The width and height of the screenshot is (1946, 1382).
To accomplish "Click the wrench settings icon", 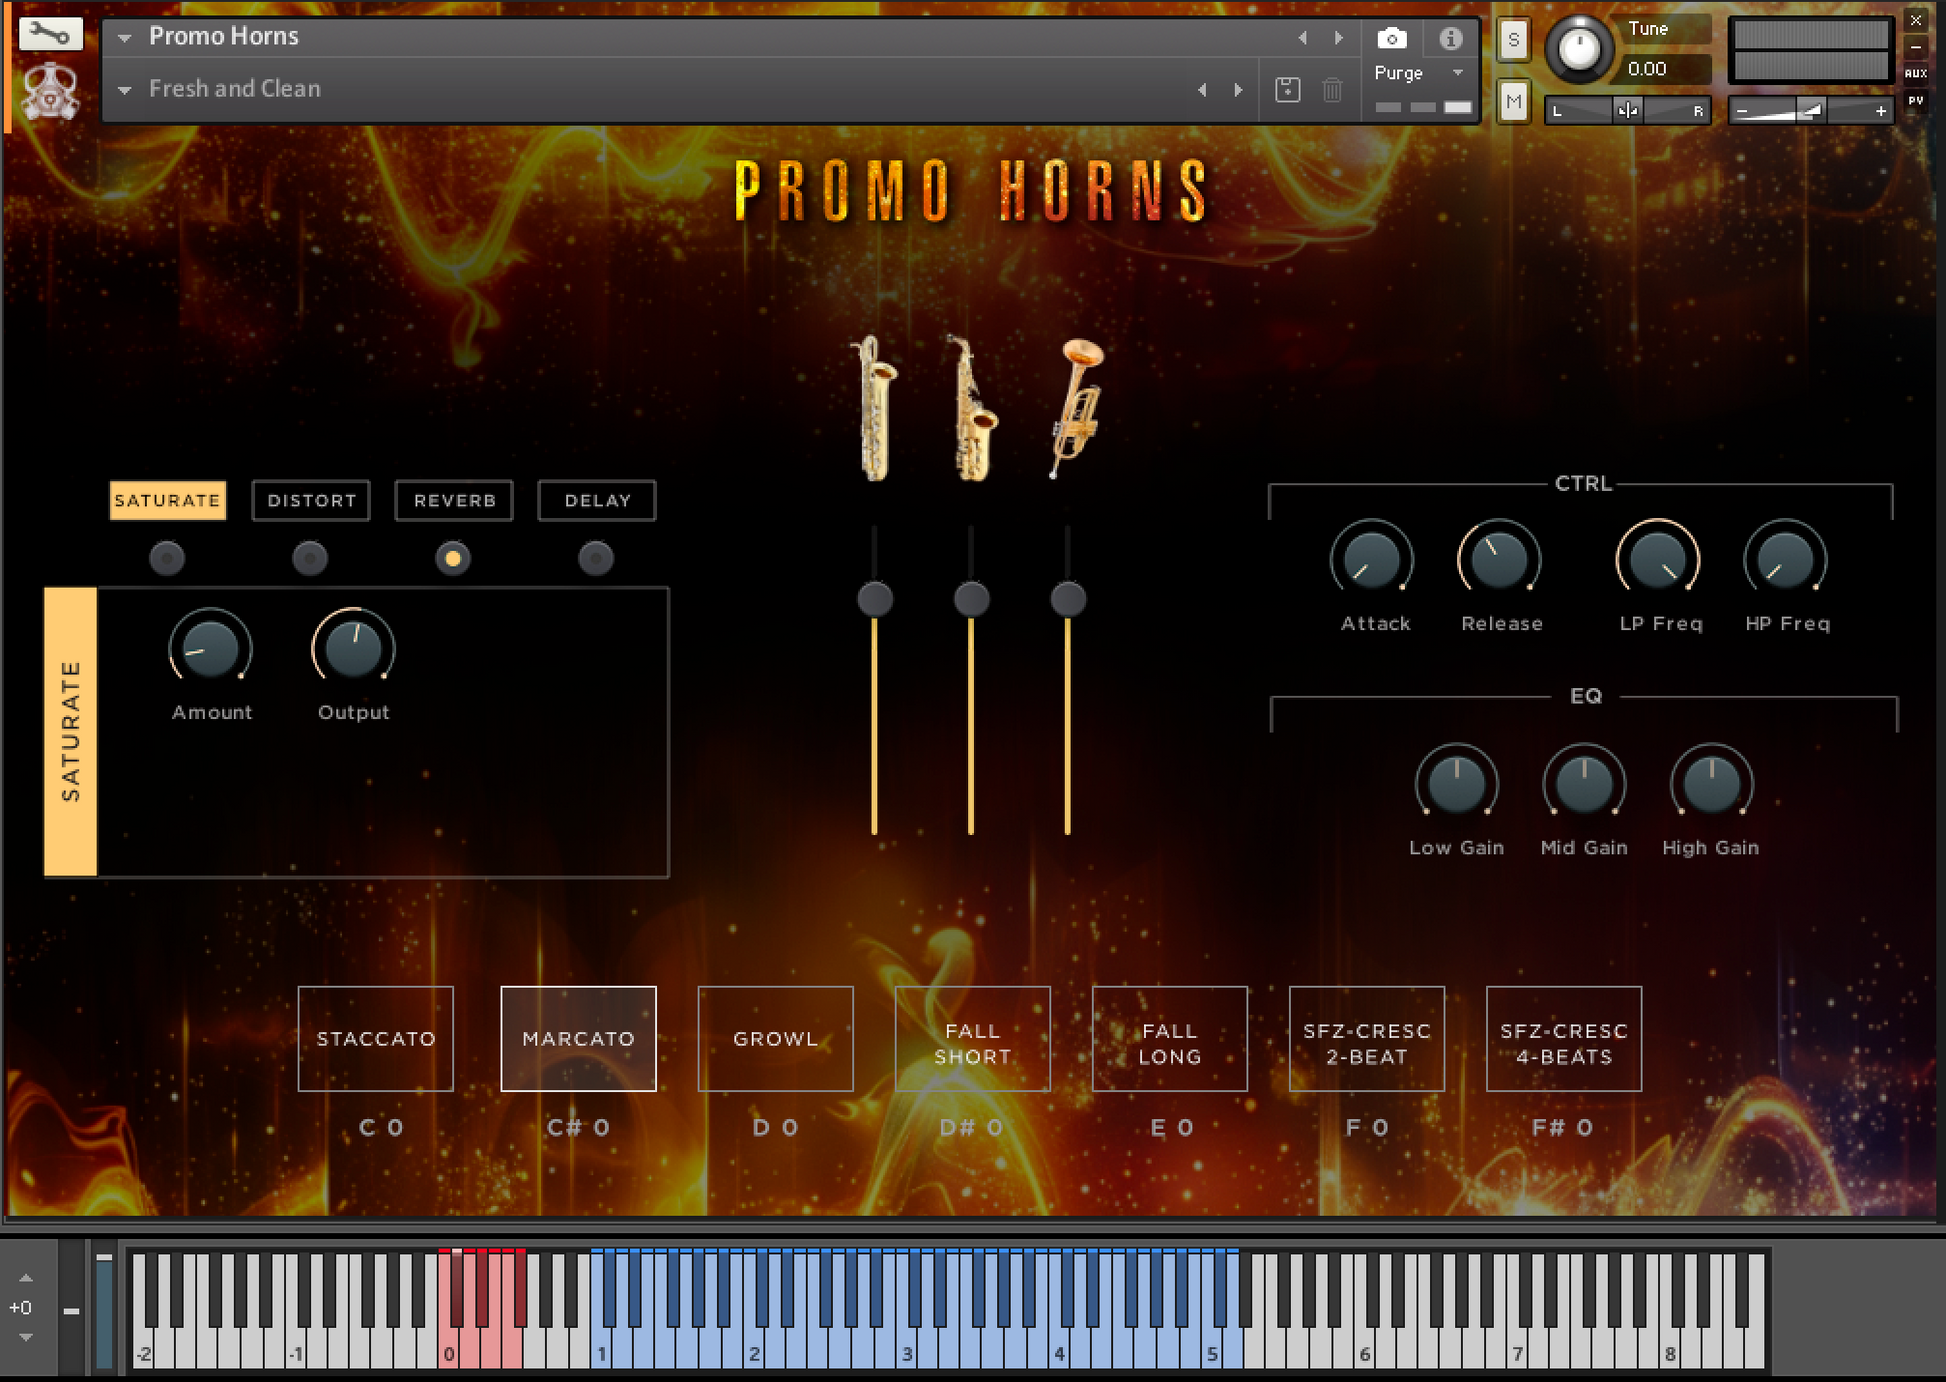I will coord(49,35).
